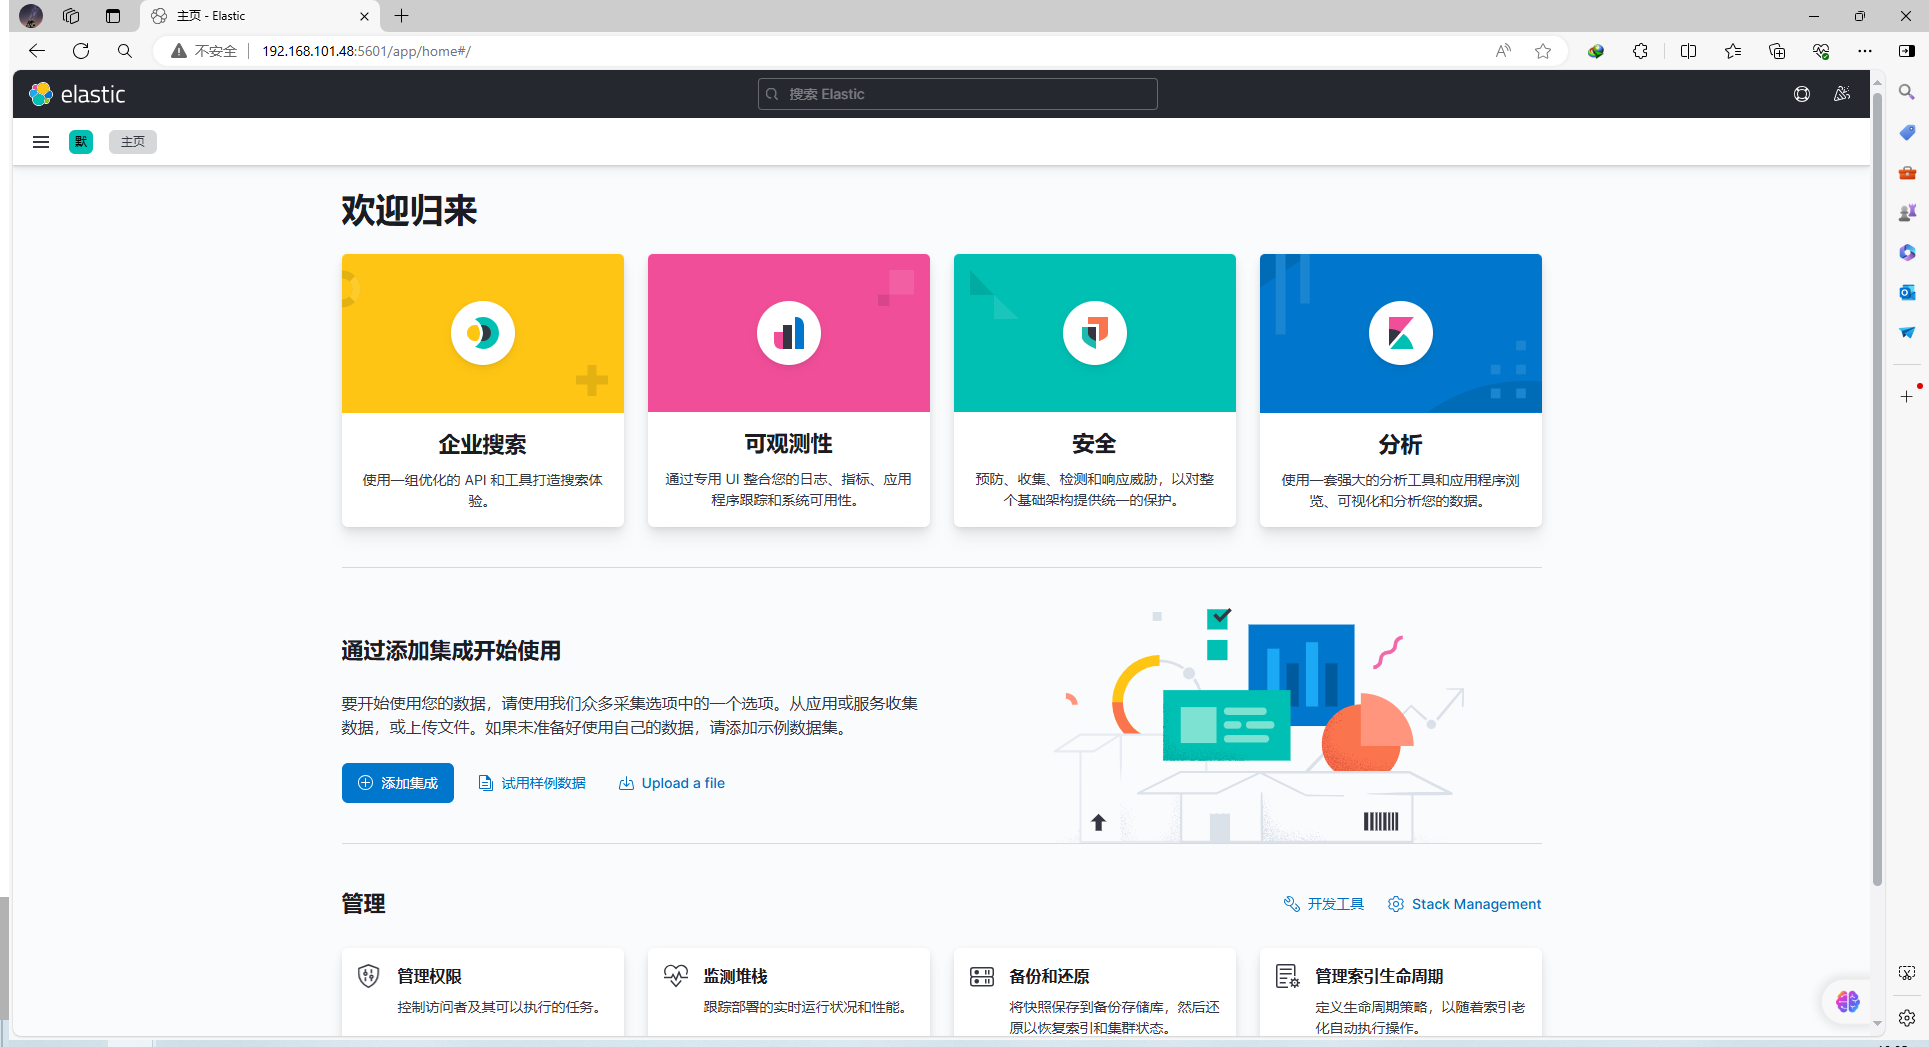Open the 企业搜索 card
The image size is (1929, 1047).
pyautogui.click(x=483, y=390)
